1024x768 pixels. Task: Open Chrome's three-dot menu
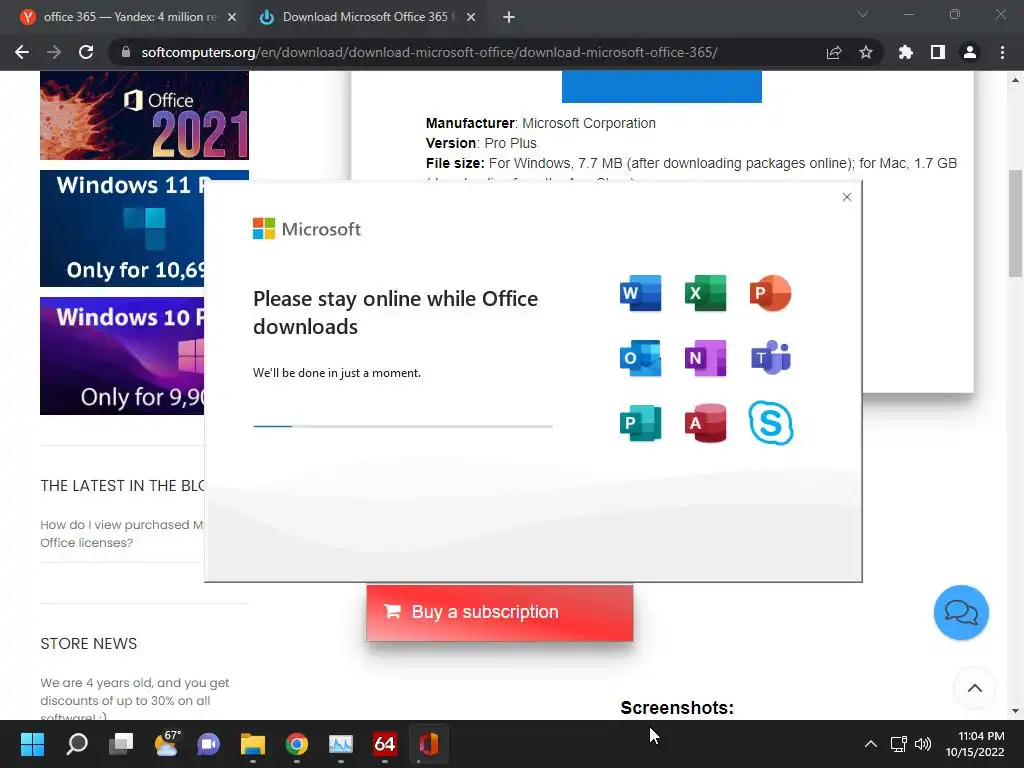click(x=1002, y=52)
